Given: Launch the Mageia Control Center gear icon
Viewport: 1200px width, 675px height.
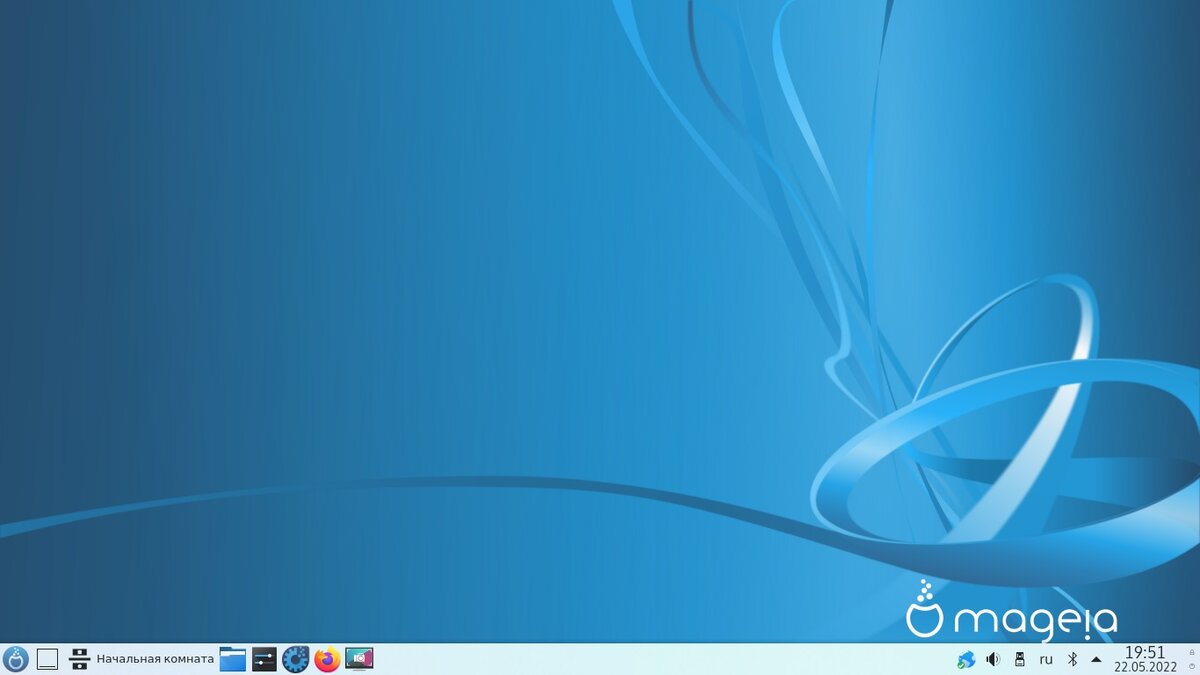Looking at the screenshot, I should pyautogui.click(x=296, y=659).
